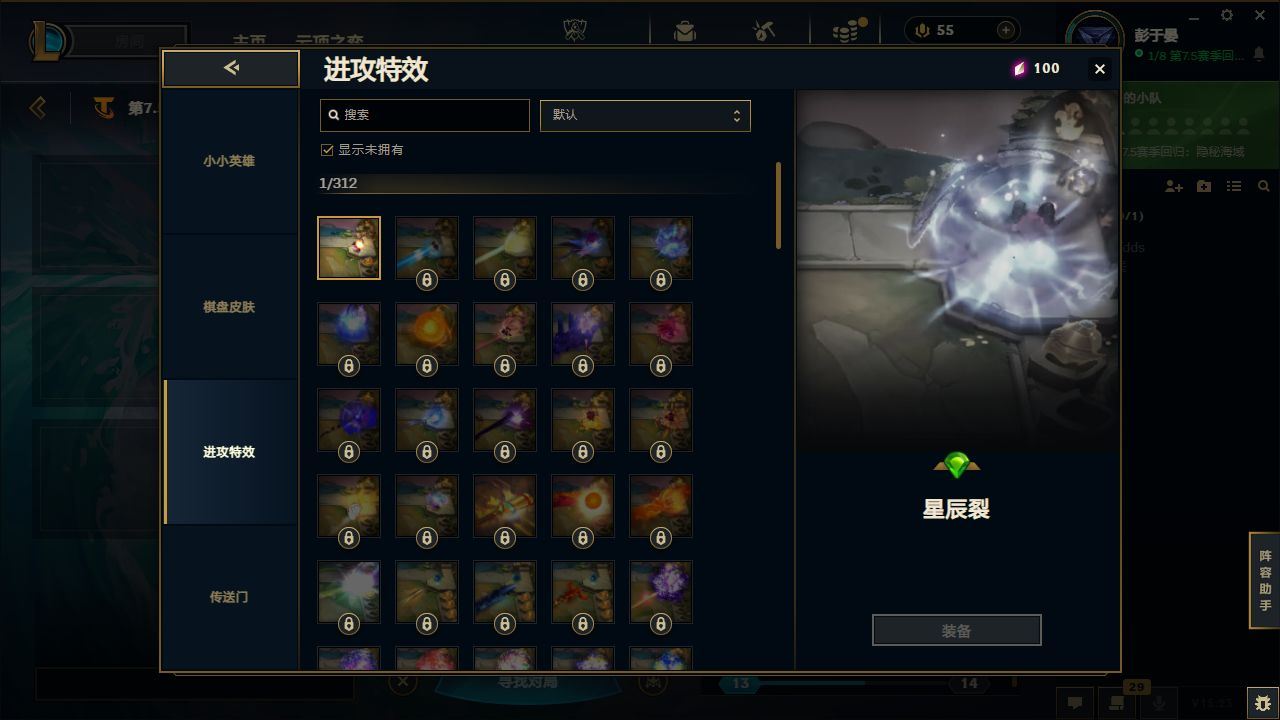Click the back arrow icon in dialog header

click(231, 68)
